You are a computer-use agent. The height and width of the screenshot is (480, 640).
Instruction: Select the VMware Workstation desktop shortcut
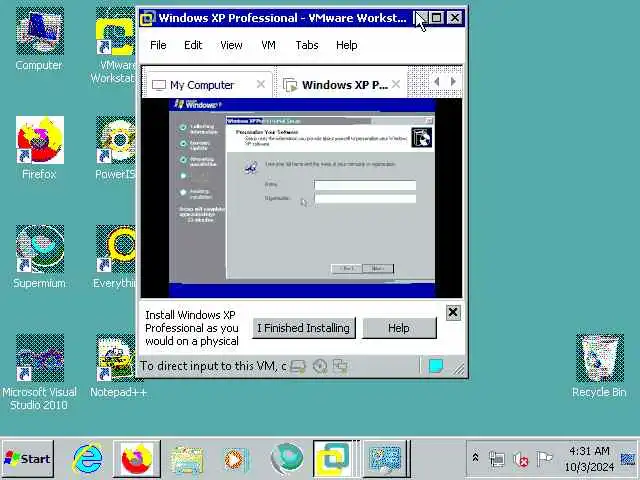(116, 45)
